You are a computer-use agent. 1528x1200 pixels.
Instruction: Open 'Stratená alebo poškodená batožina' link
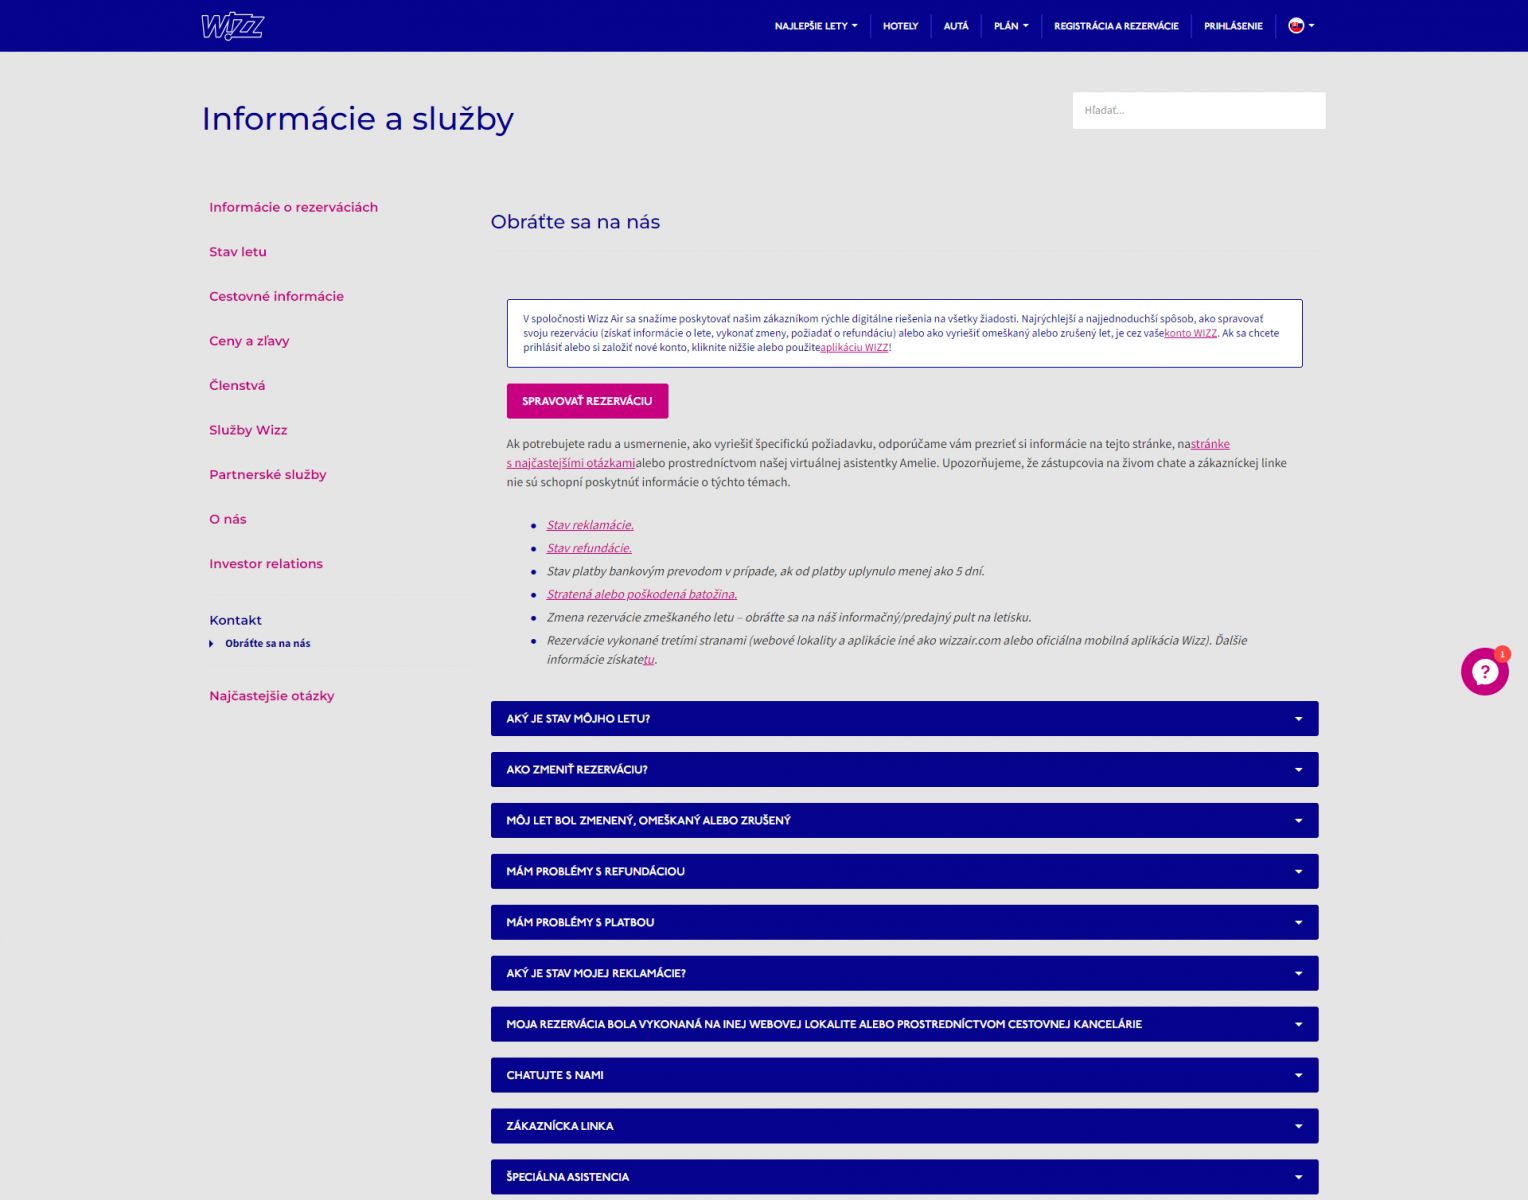[x=641, y=594]
